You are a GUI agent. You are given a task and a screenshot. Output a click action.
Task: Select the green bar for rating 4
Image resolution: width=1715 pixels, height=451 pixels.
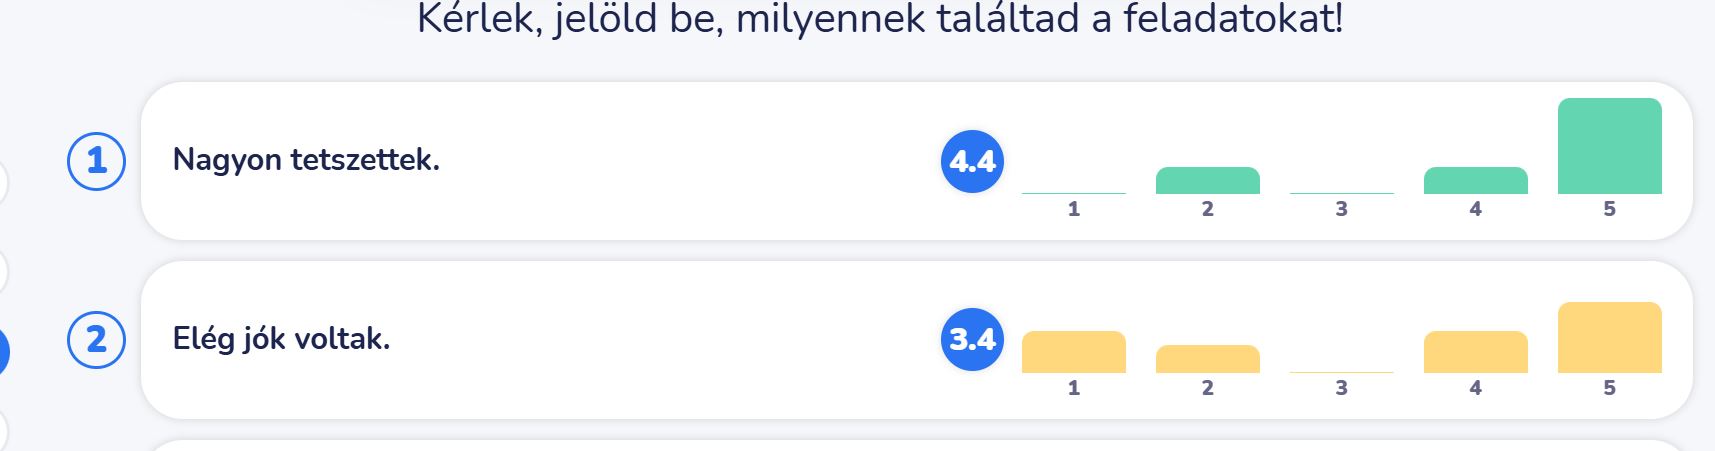(x=1475, y=181)
